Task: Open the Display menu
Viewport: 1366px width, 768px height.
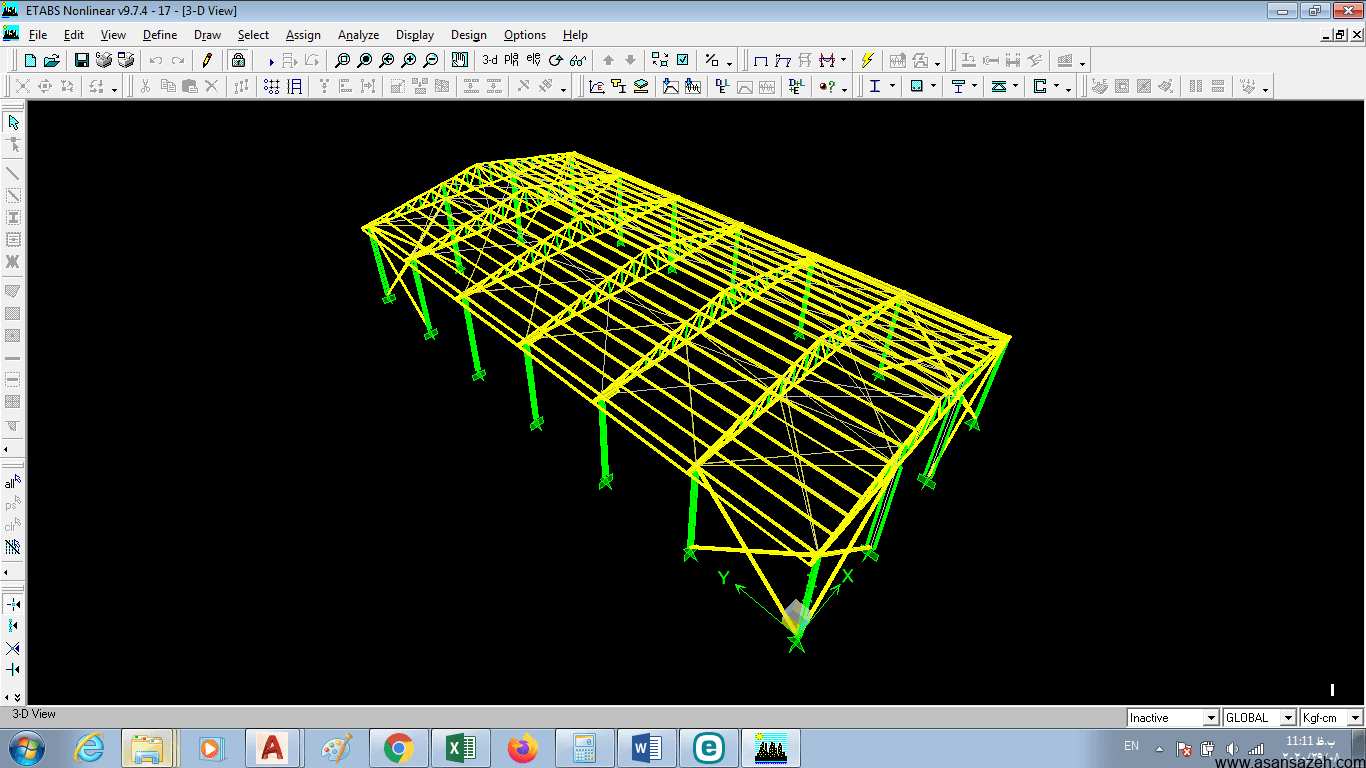Action: click(x=415, y=35)
